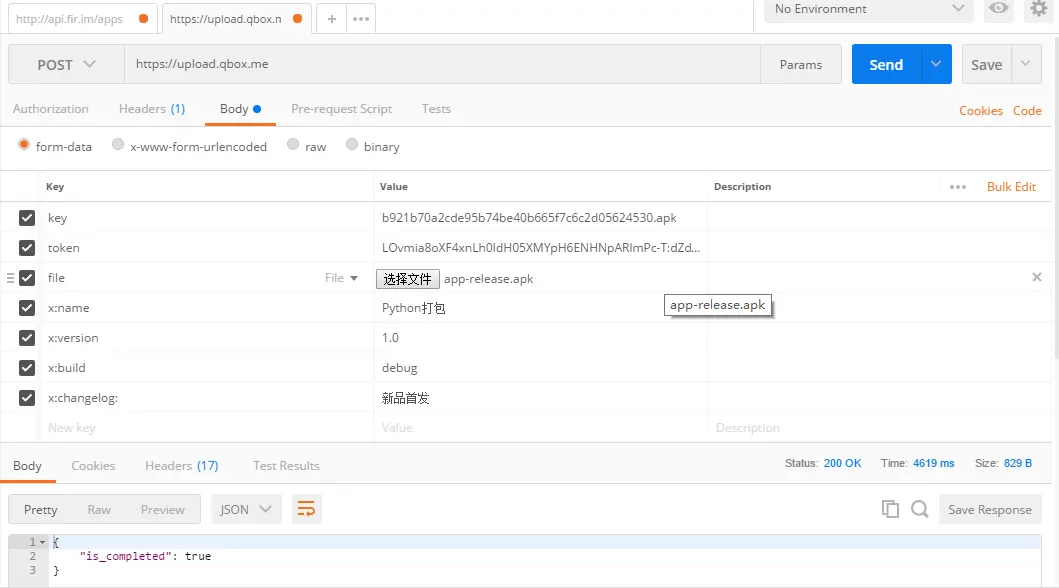Switch to the api.fir.im/apps request tab
Screen dimensions: 1059x588
(x=82, y=19)
